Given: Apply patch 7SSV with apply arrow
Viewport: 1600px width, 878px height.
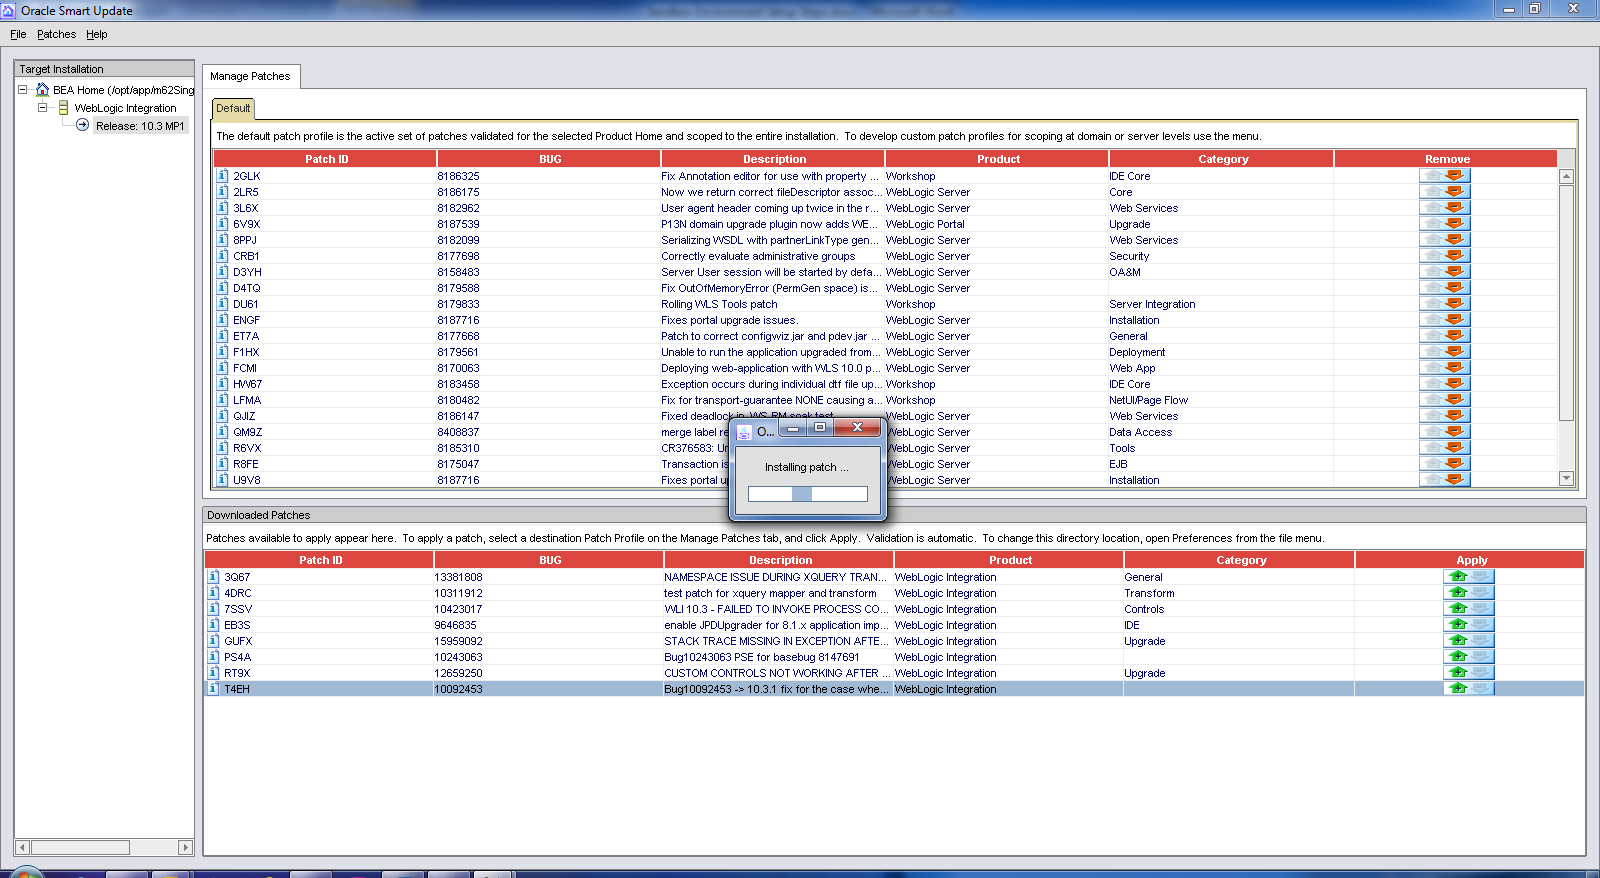Looking at the screenshot, I should point(1458,609).
